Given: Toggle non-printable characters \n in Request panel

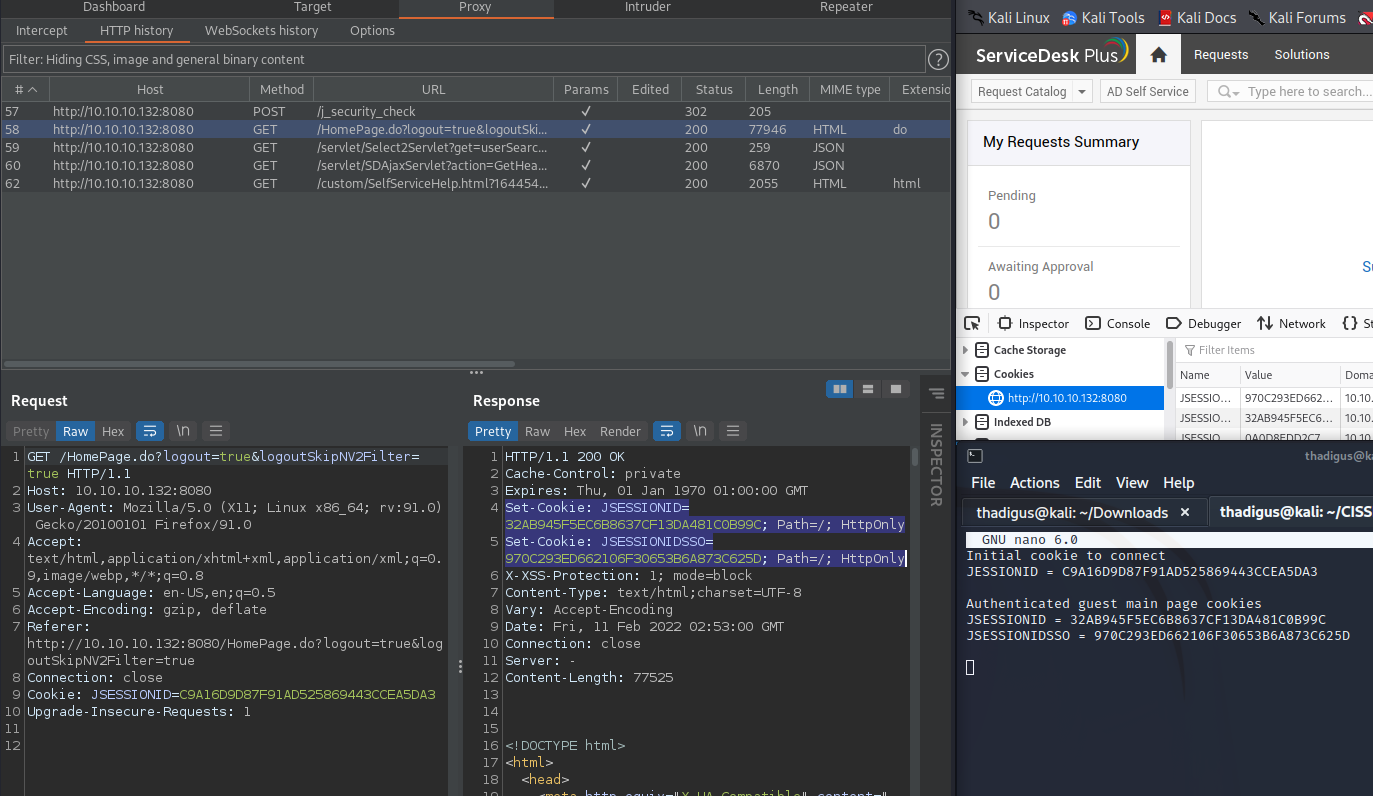Looking at the screenshot, I should (x=183, y=431).
